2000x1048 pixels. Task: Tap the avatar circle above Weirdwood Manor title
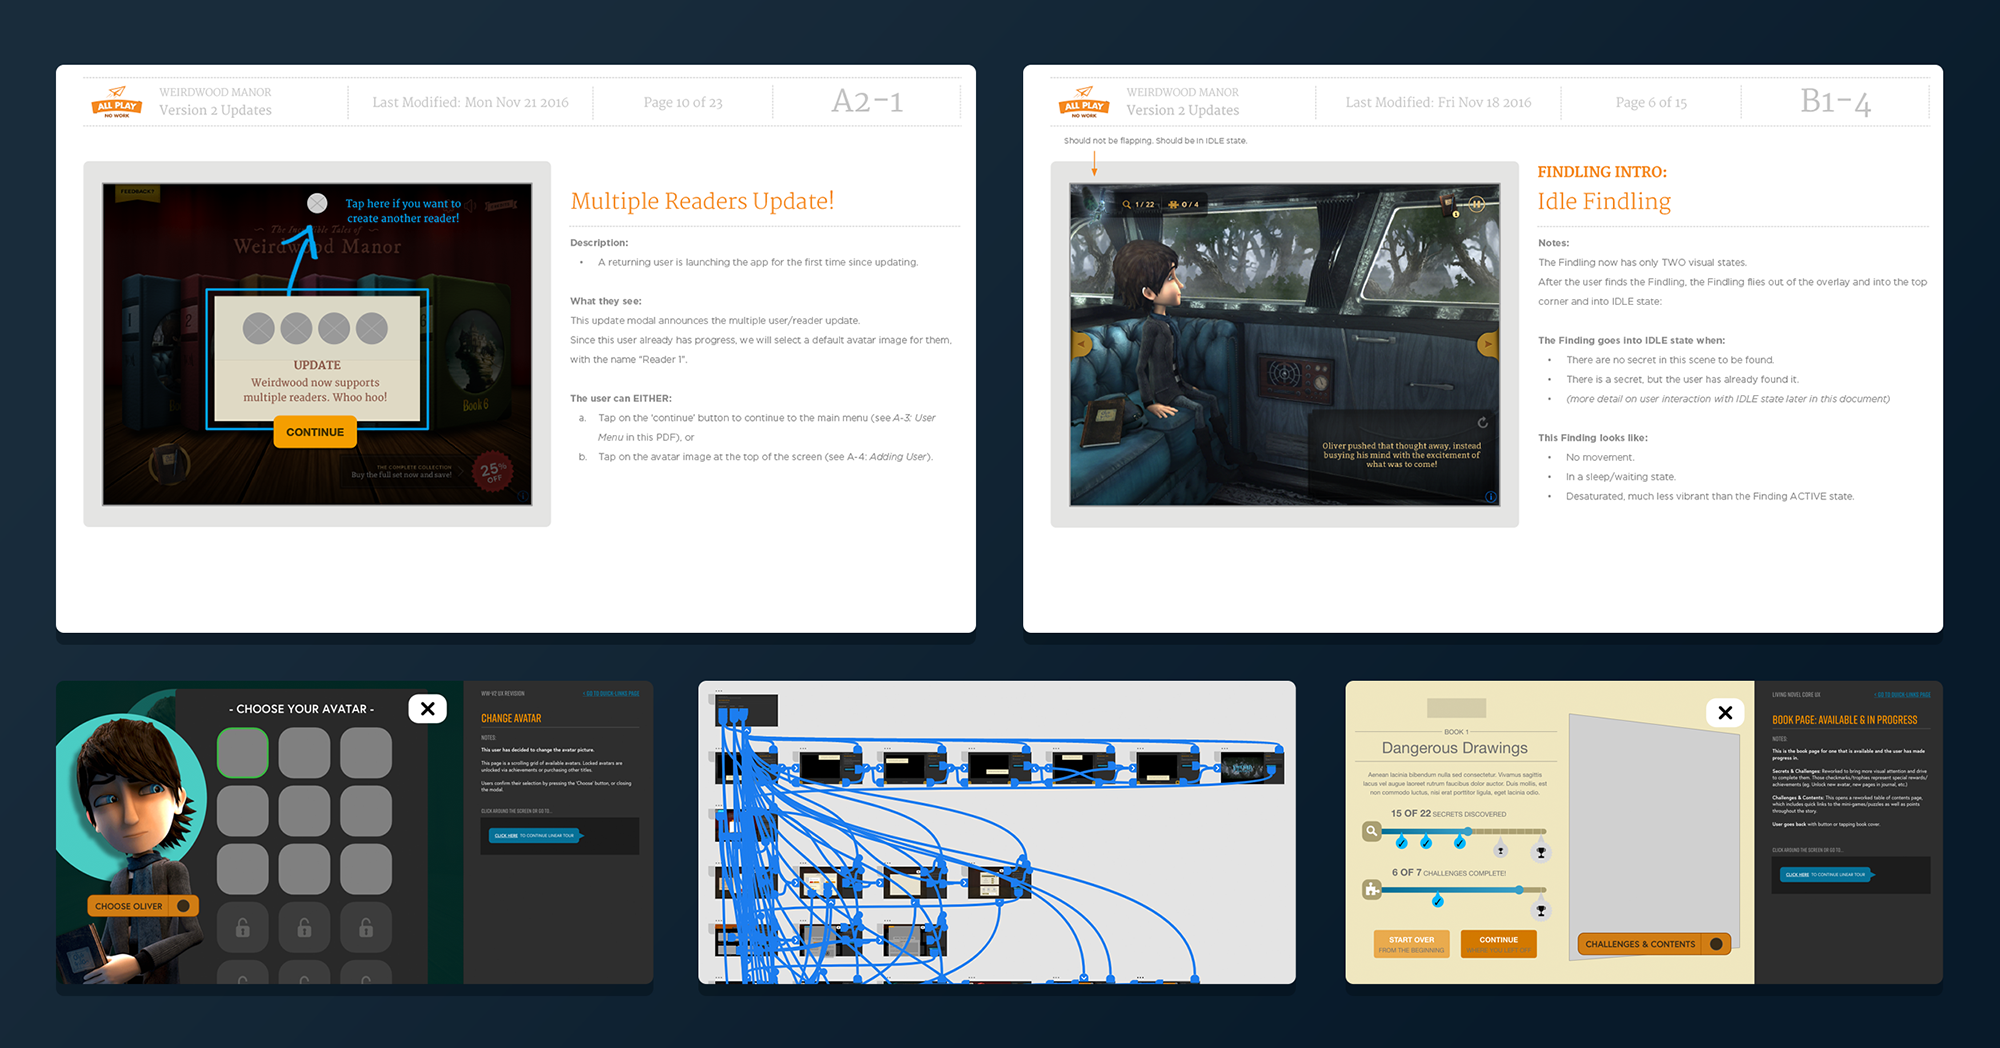pos(317,203)
